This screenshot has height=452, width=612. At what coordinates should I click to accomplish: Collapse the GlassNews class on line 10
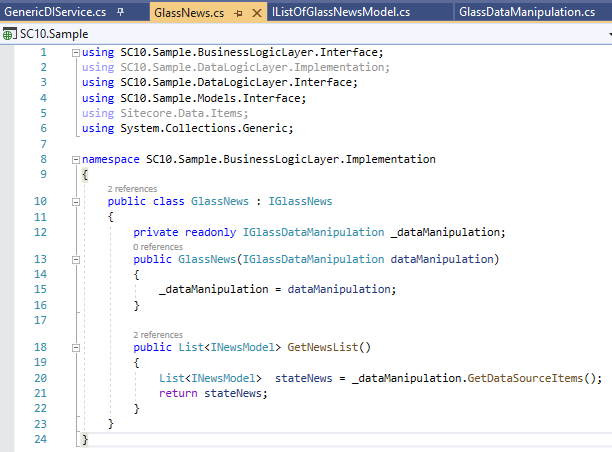[x=76, y=202]
